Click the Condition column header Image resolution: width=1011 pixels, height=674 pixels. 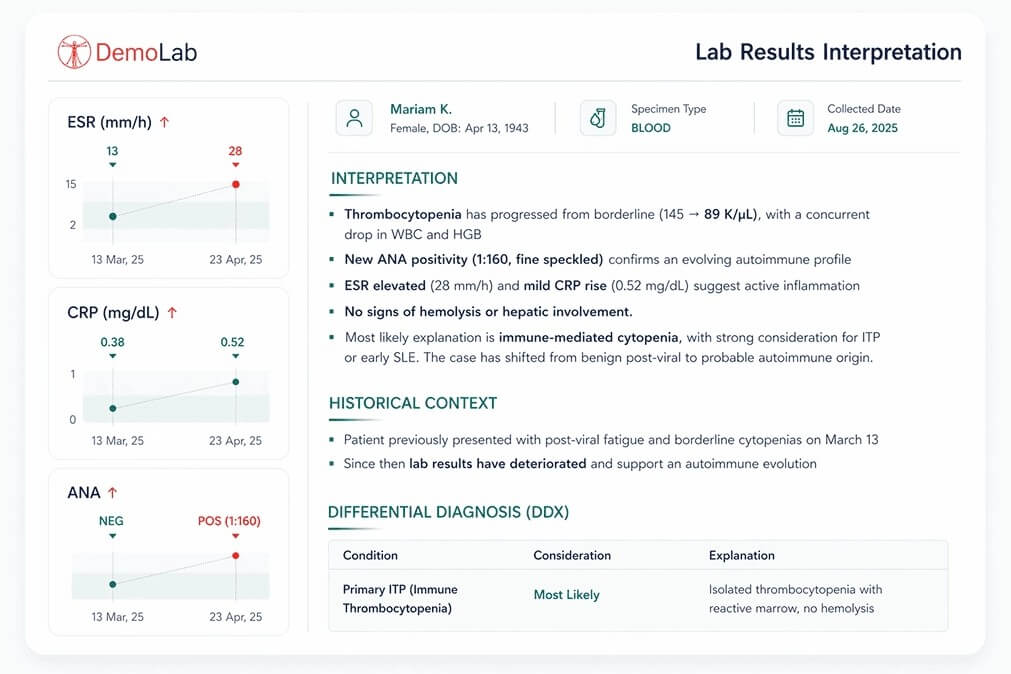tap(370, 555)
